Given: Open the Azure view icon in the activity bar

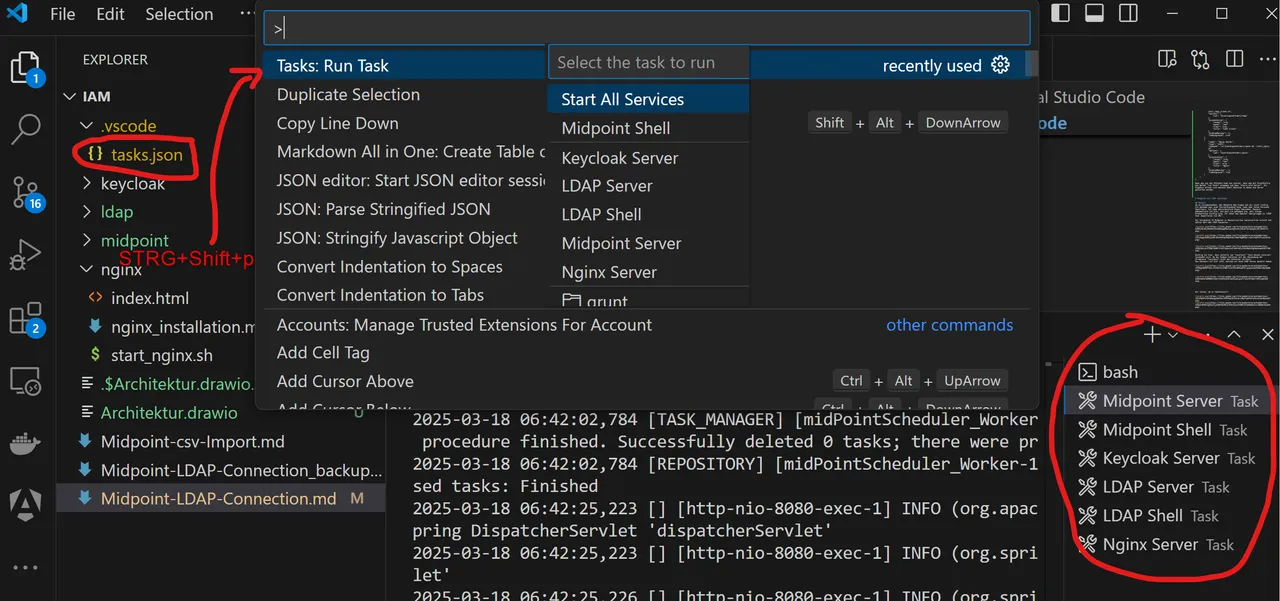Looking at the screenshot, I should point(25,502).
